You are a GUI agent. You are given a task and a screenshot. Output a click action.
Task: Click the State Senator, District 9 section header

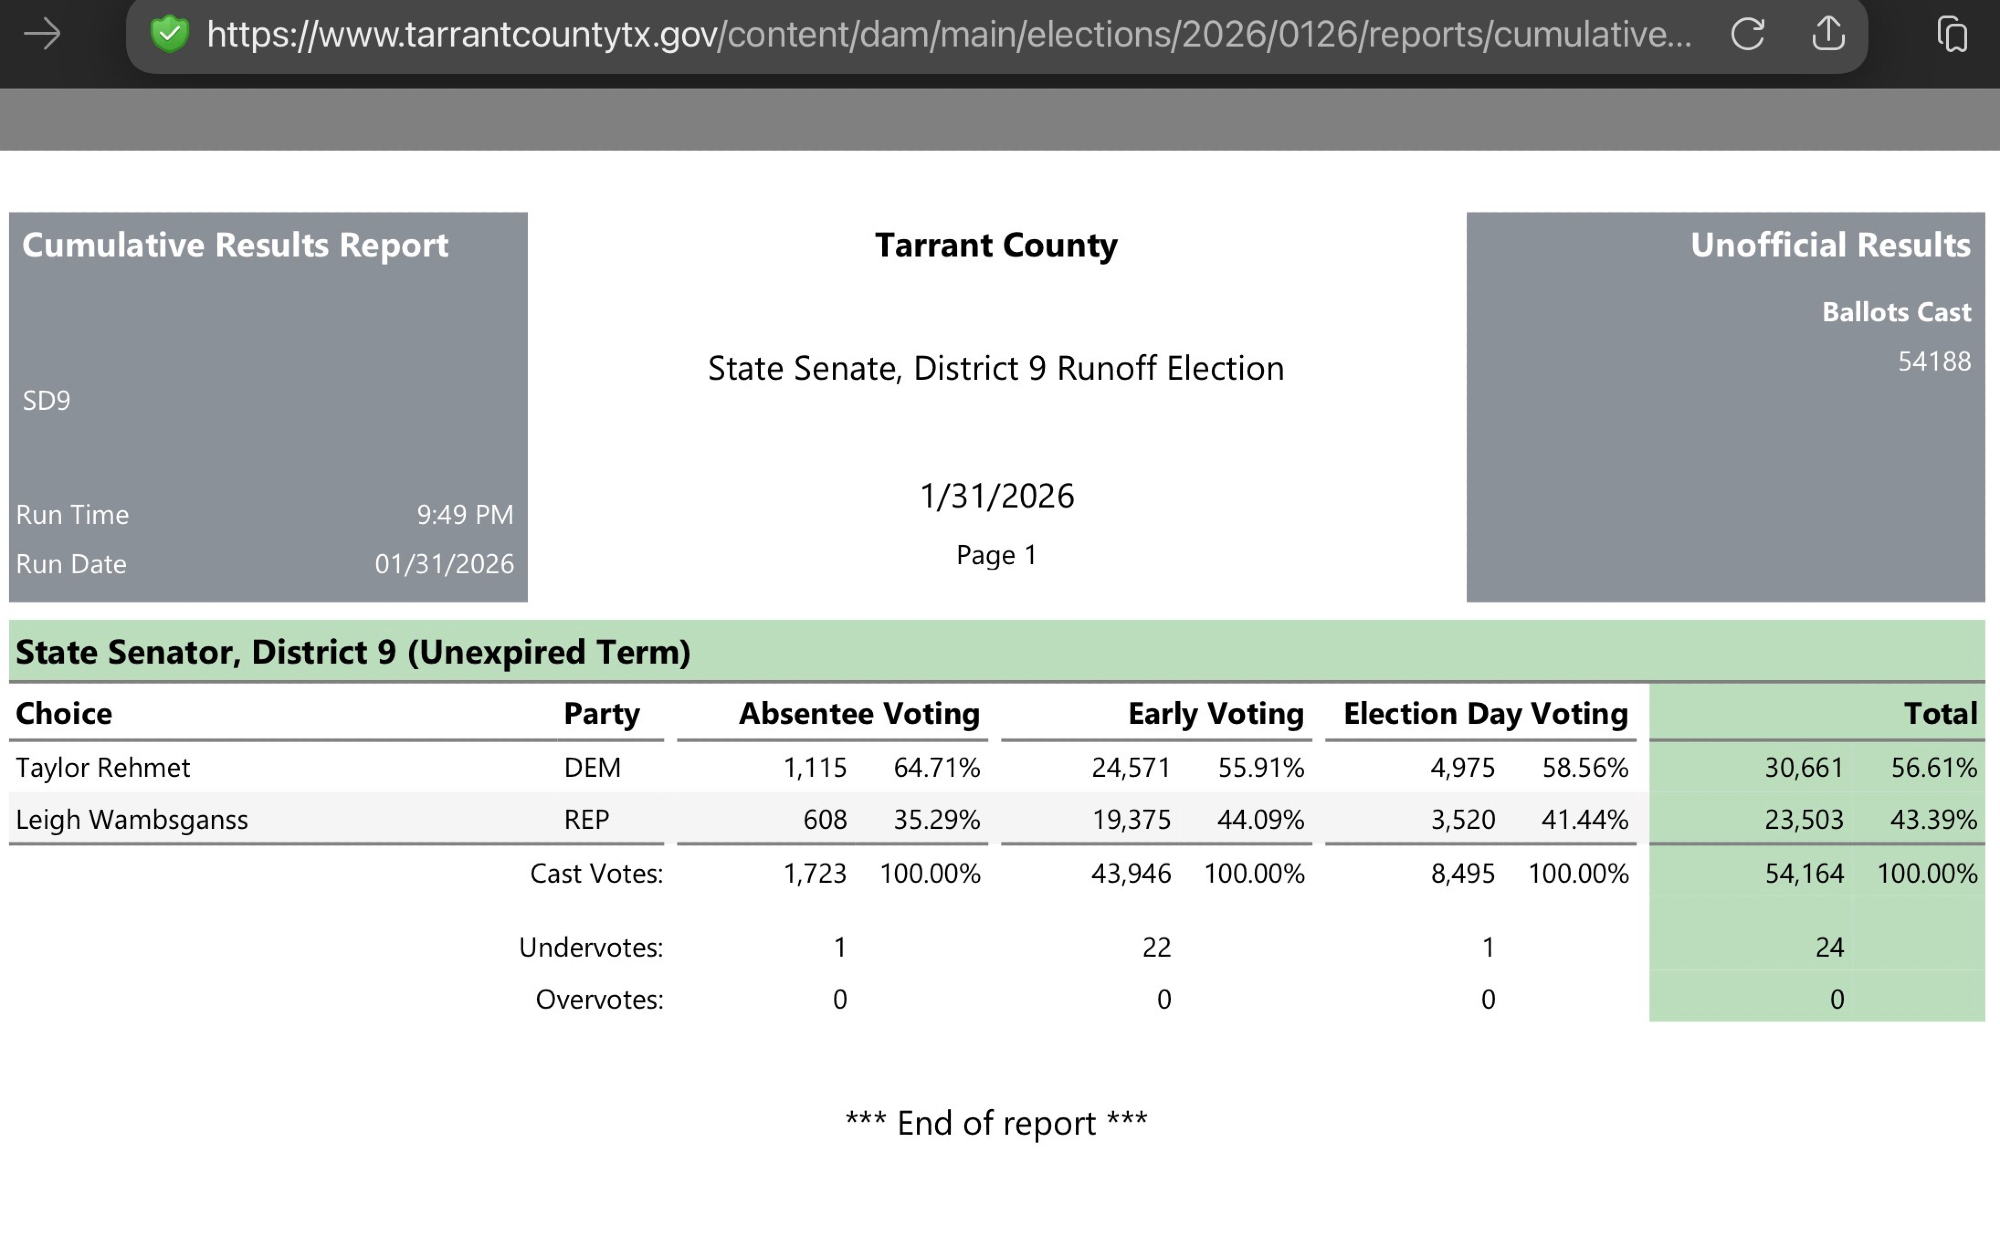pyautogui.click(x=353, y=652)
